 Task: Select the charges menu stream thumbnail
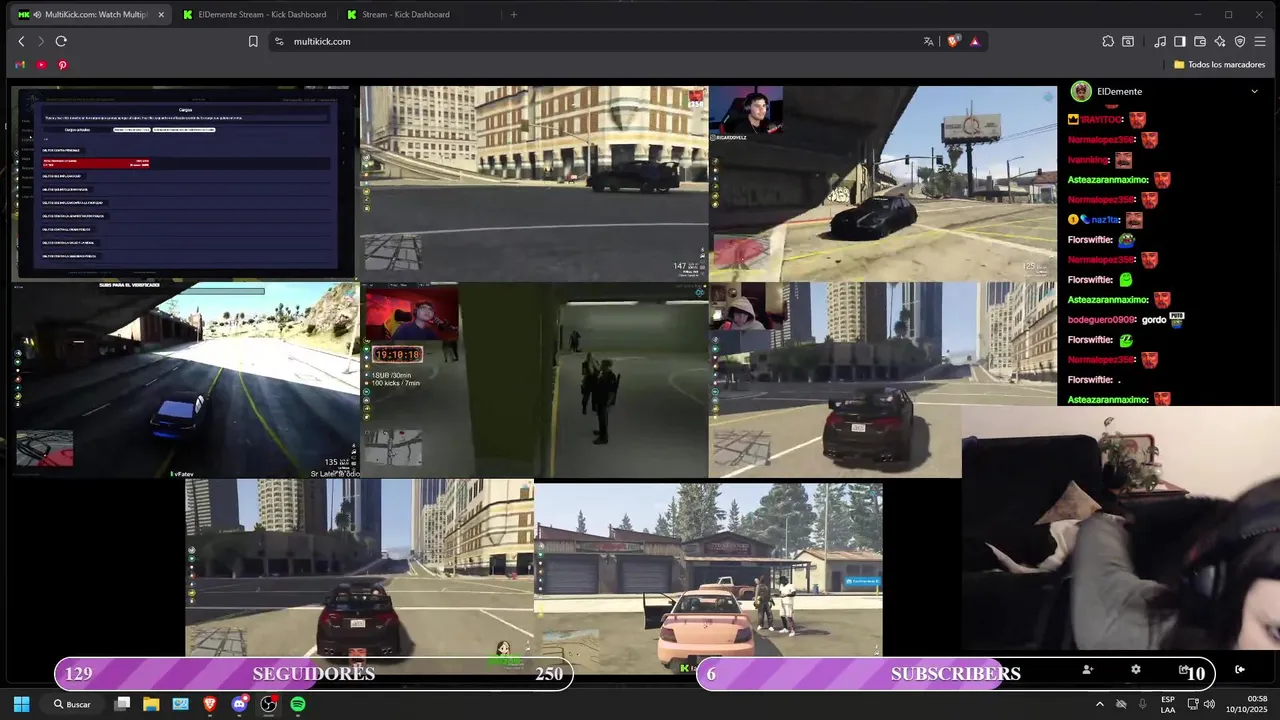(x=185, y=183)
